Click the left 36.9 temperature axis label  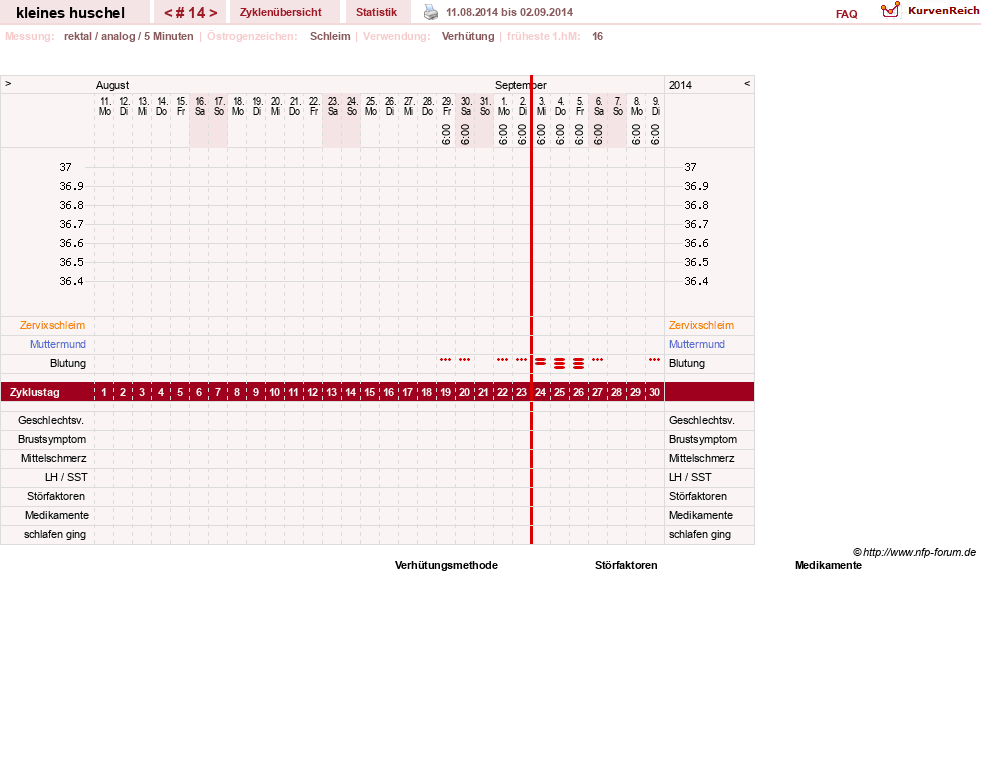point(71,186)
